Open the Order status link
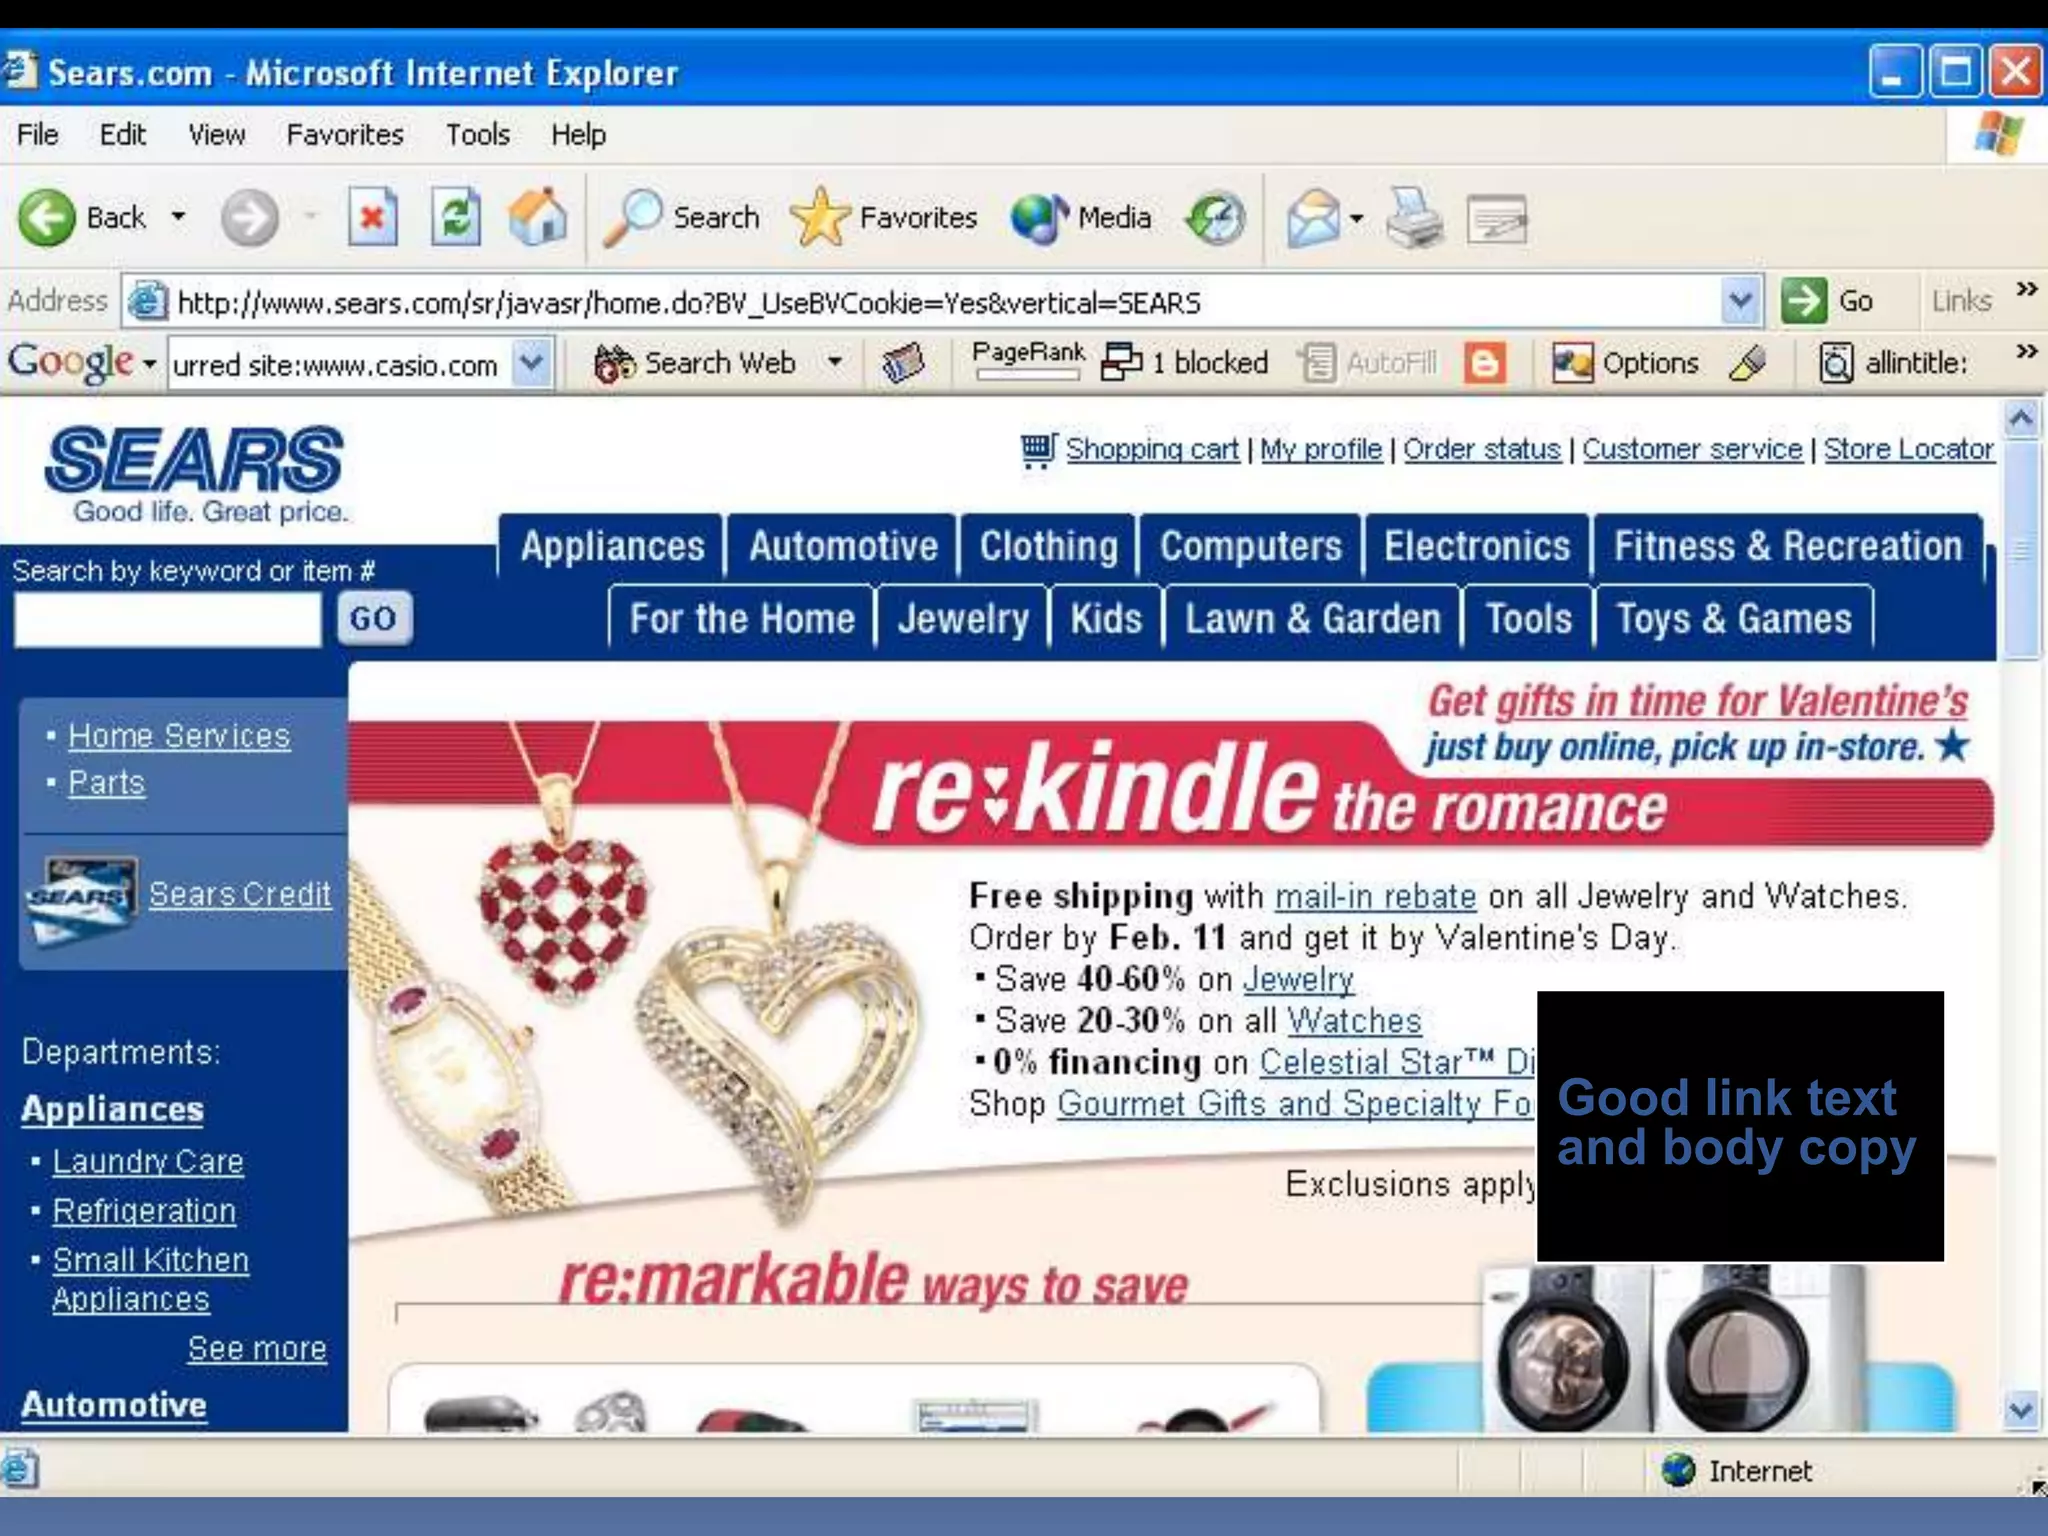 click(x=1482, y=450)
